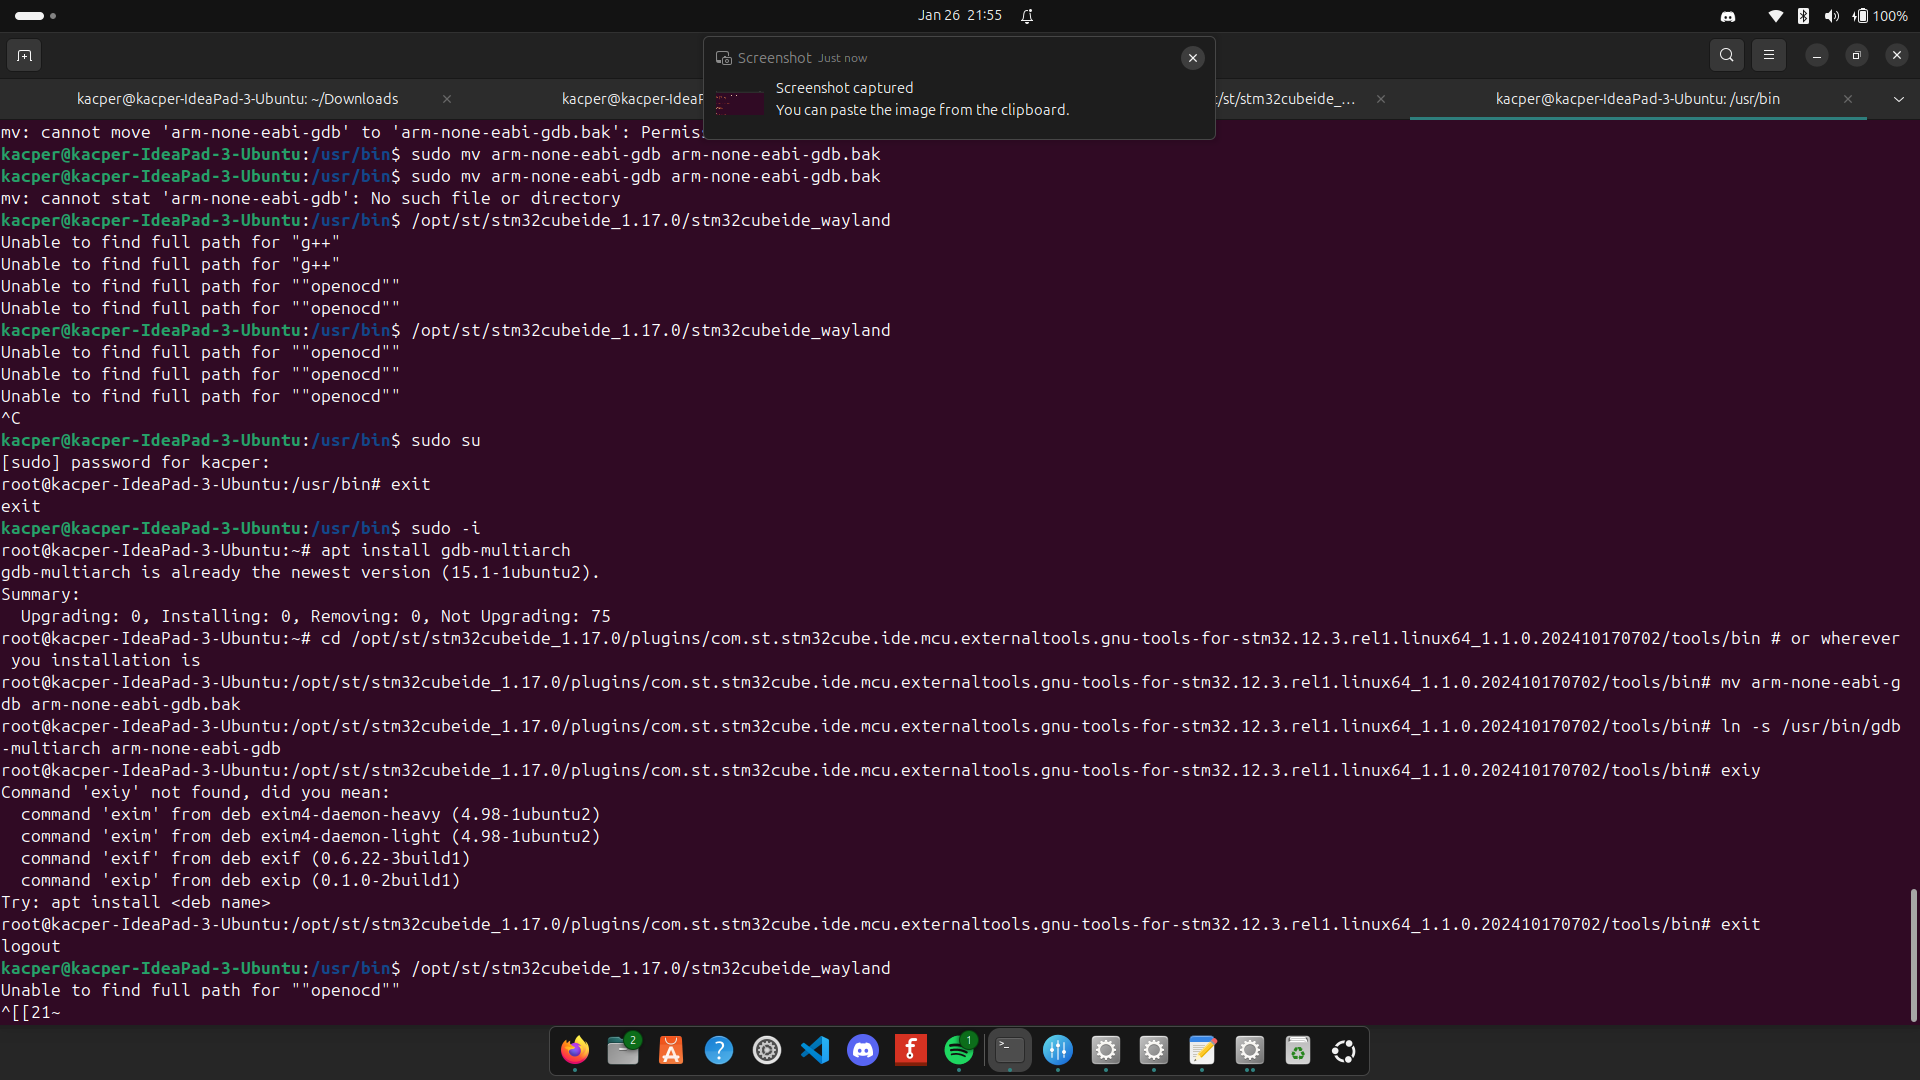The width and height of the screenshot is (1920, 1080).
Task: Expand the tab list chevron
Action: point(1898,98)
